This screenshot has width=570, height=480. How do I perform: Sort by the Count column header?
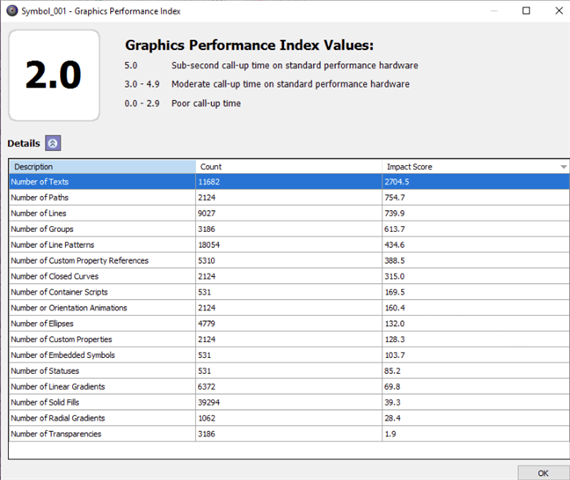[x=289, y=167]
